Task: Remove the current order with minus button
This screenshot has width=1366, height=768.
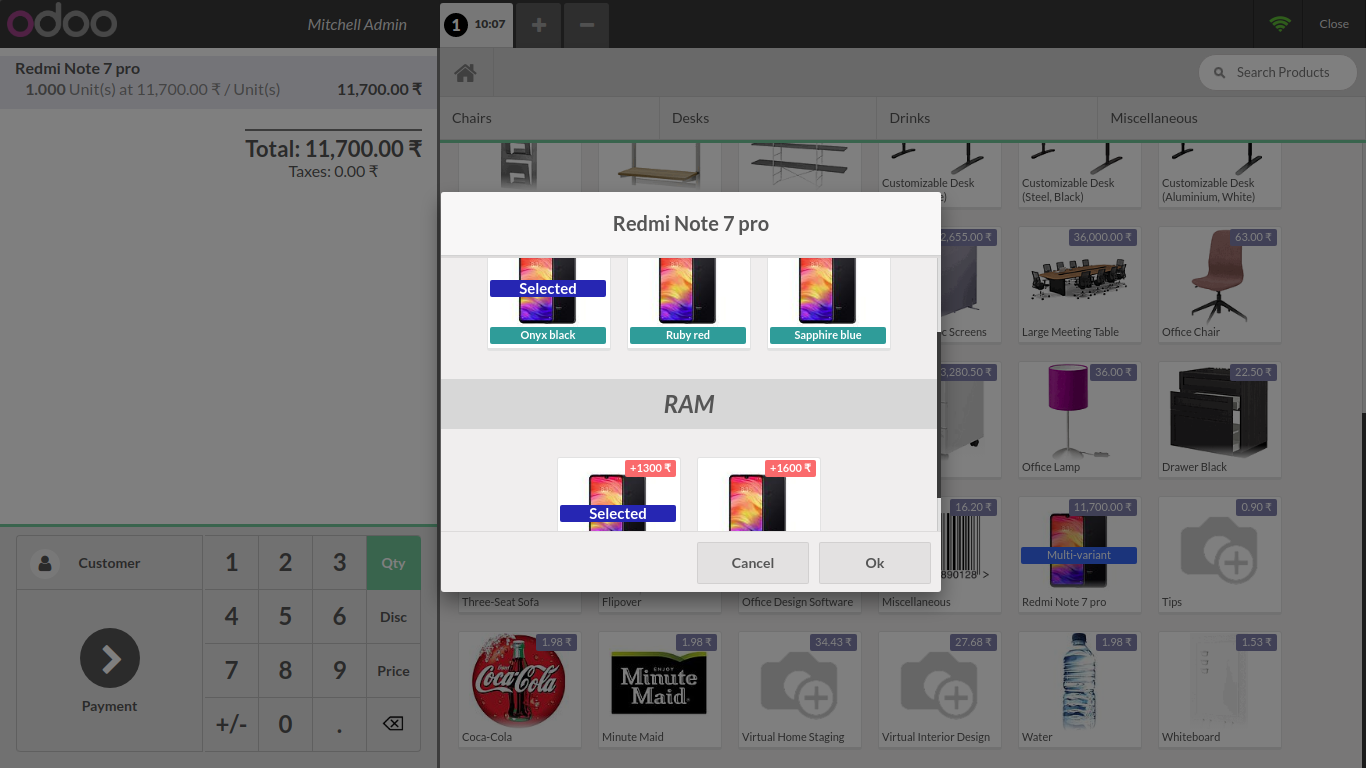Action: pyautogui.click(x=587, y=24)
